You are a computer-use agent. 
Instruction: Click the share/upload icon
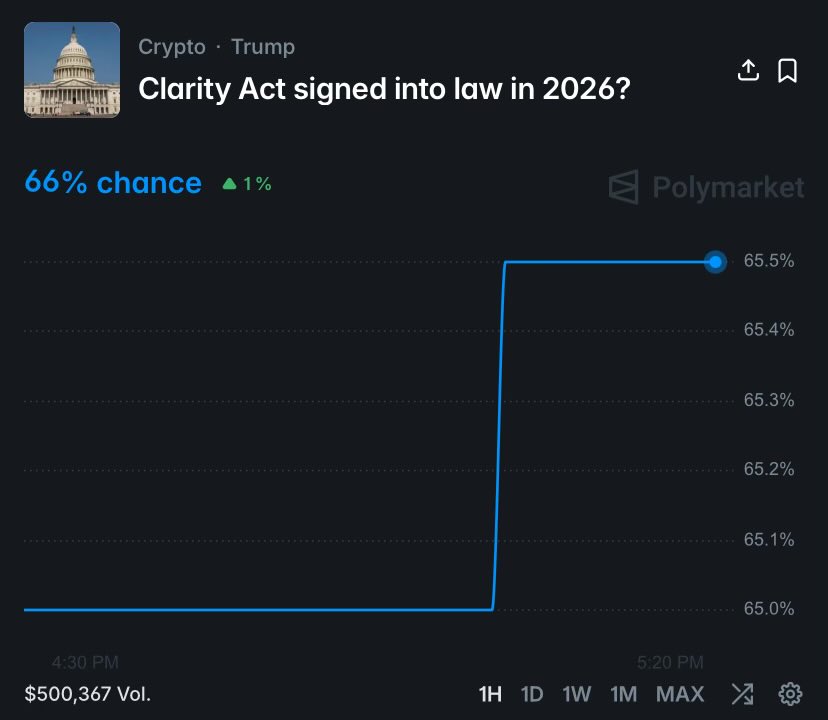coord(748,70)
